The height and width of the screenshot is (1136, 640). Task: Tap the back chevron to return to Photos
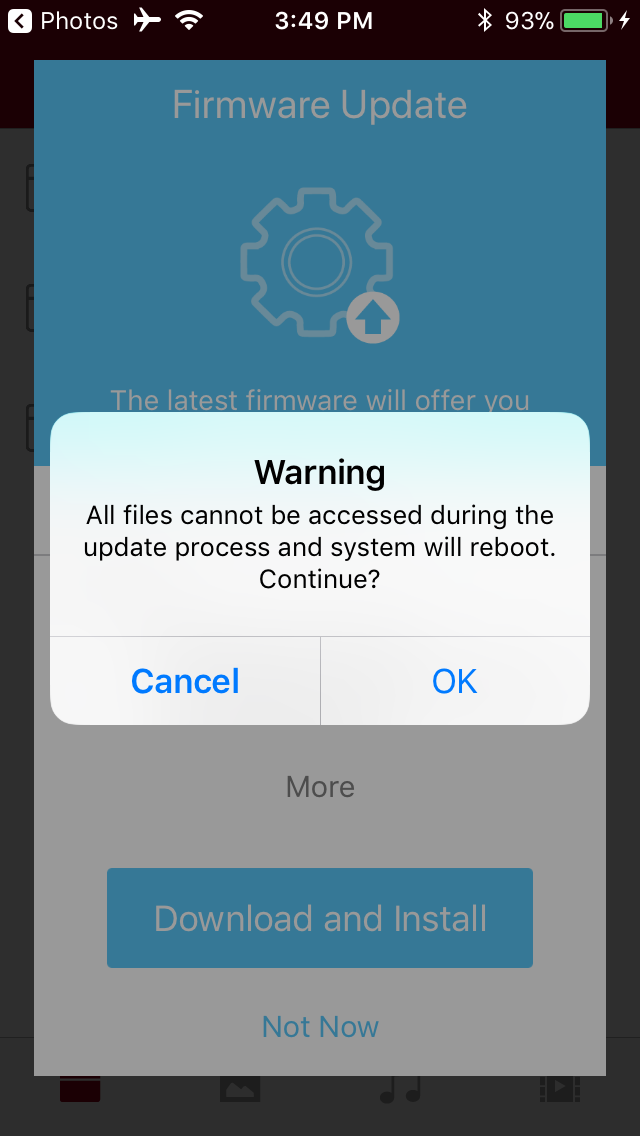click(20, 20)
